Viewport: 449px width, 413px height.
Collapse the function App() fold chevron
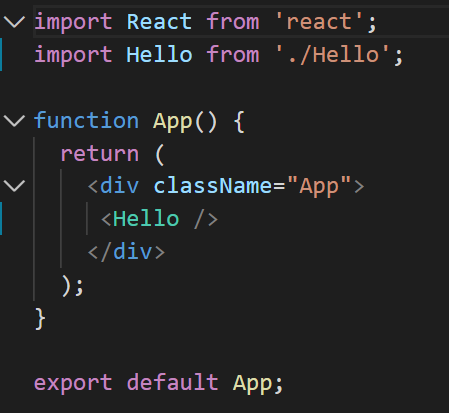[x=14, y=120]
